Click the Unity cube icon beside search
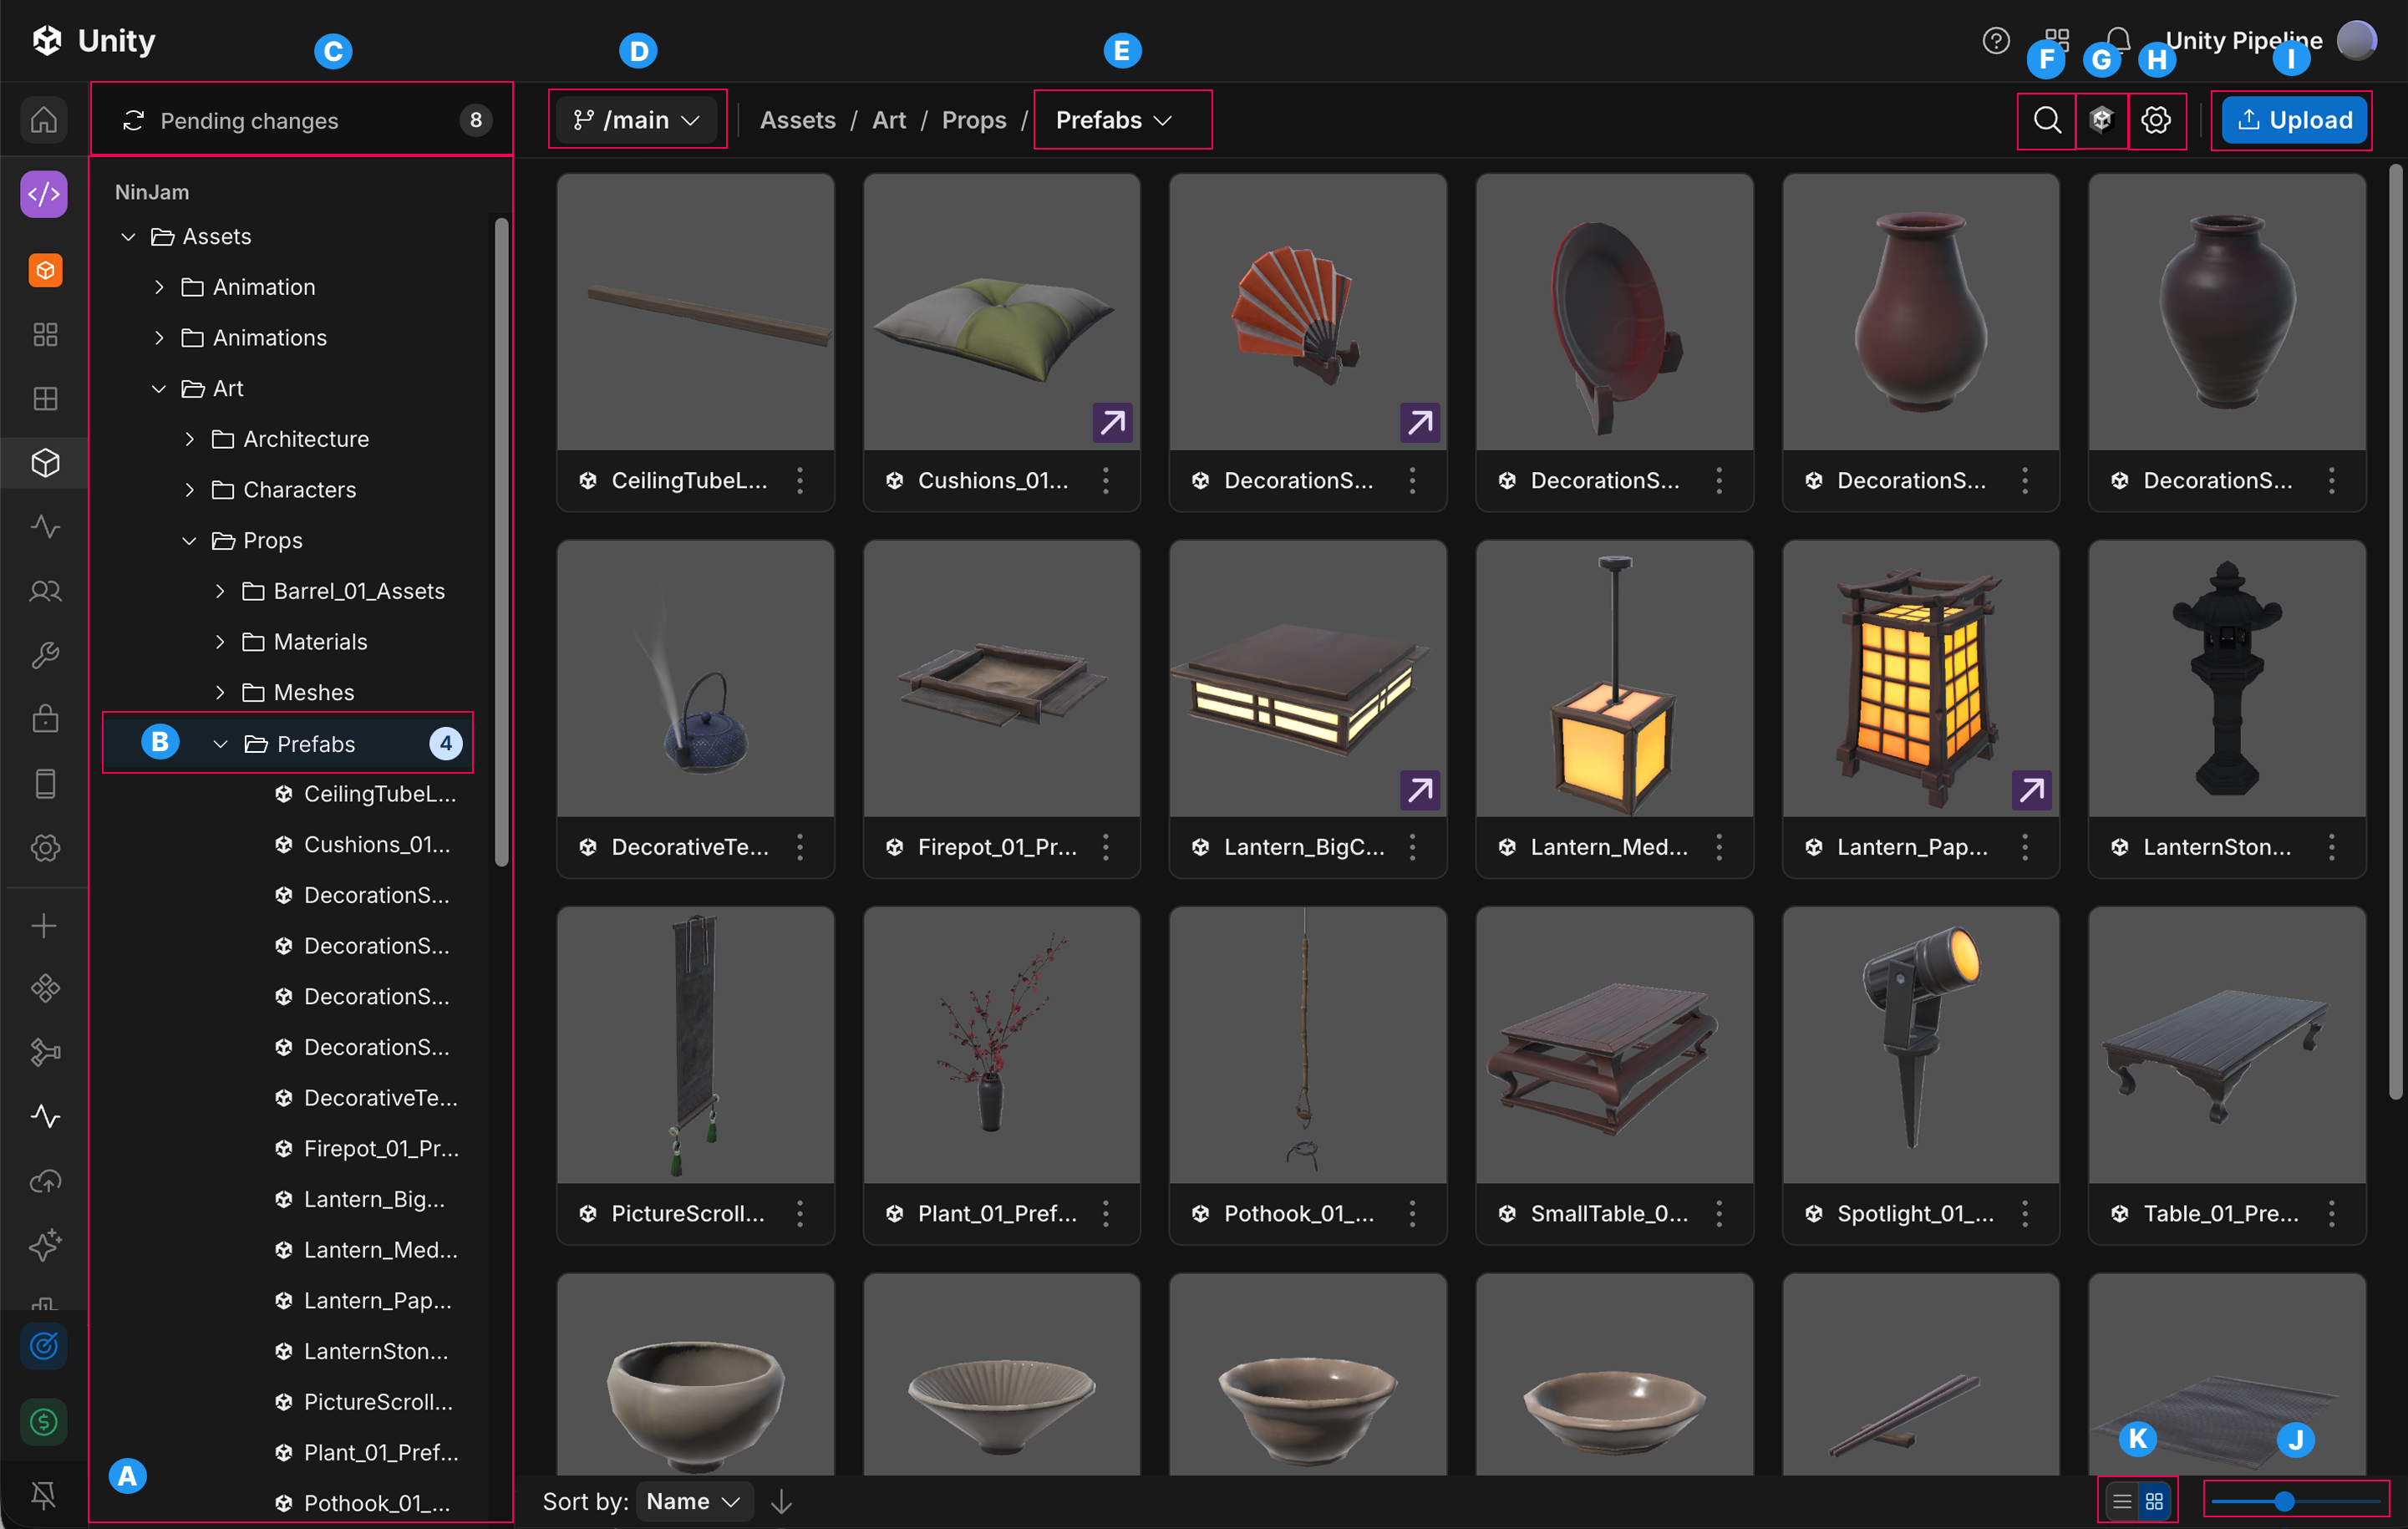The width and height of the screenshot is (2408, 1529). pos(2101,120)
